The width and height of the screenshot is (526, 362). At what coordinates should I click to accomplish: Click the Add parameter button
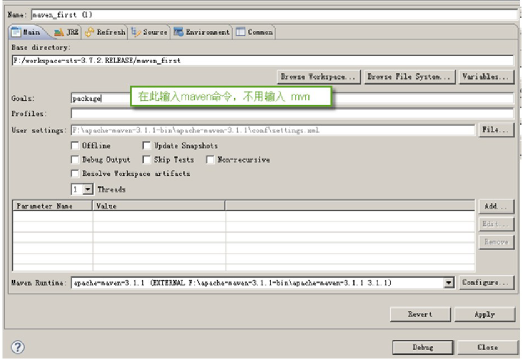pos(496,206)
